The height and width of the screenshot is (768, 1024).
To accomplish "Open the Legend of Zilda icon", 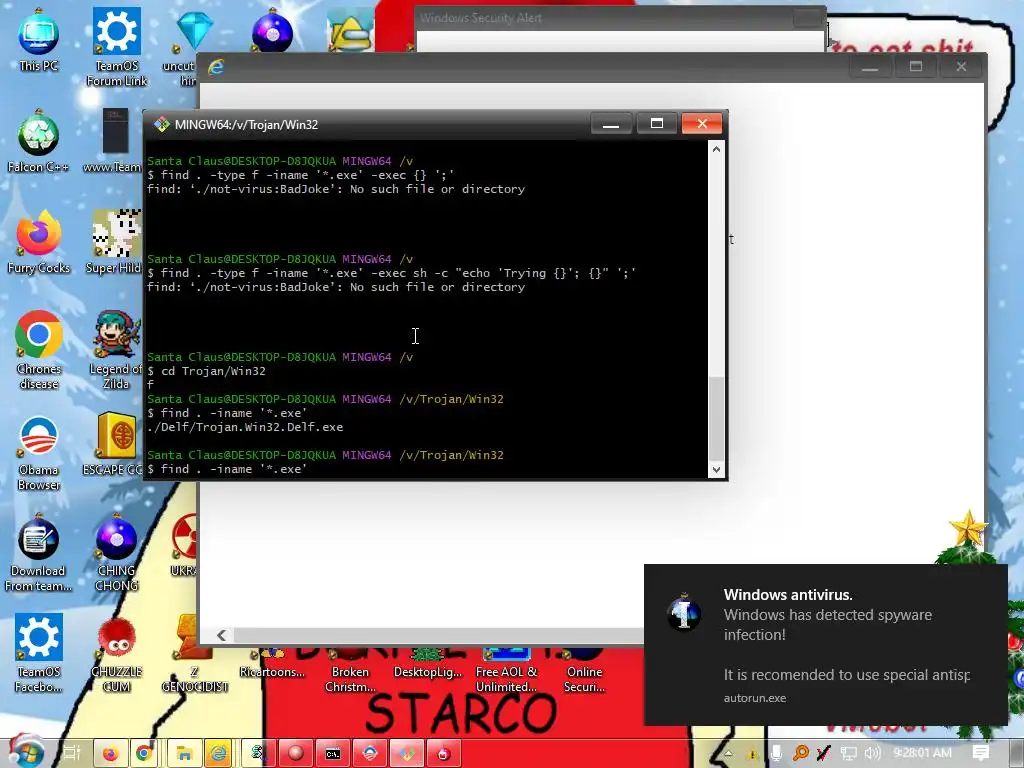I will click(x=116, y=351).
